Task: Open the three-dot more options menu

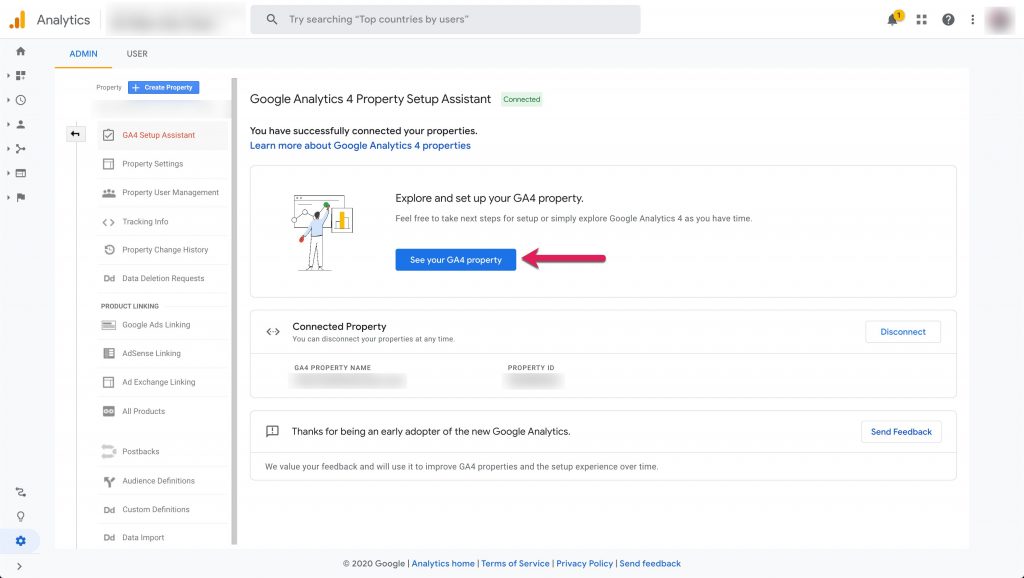Action: [x=972, y=20]
